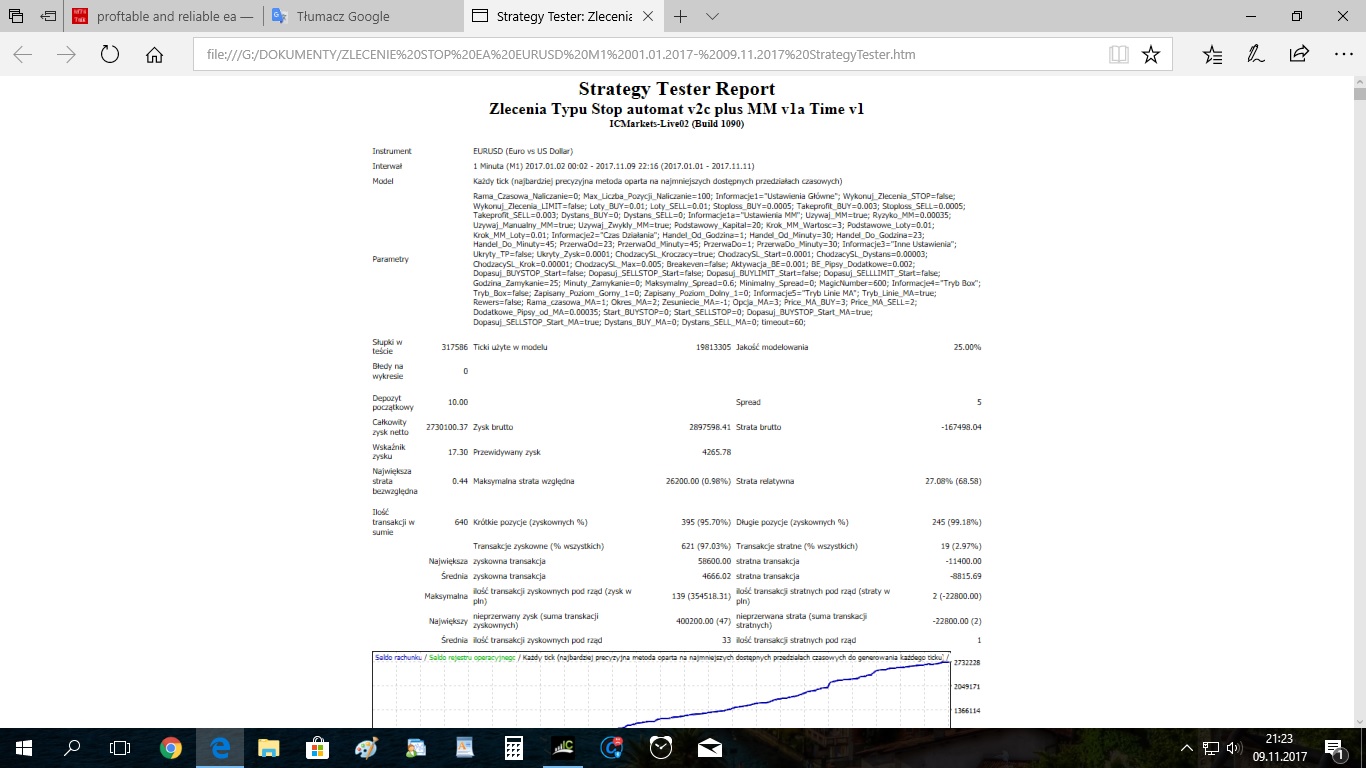Screen dimensions: 1366x768
Task: Open a new tab
Action: [x=681, y=16]
